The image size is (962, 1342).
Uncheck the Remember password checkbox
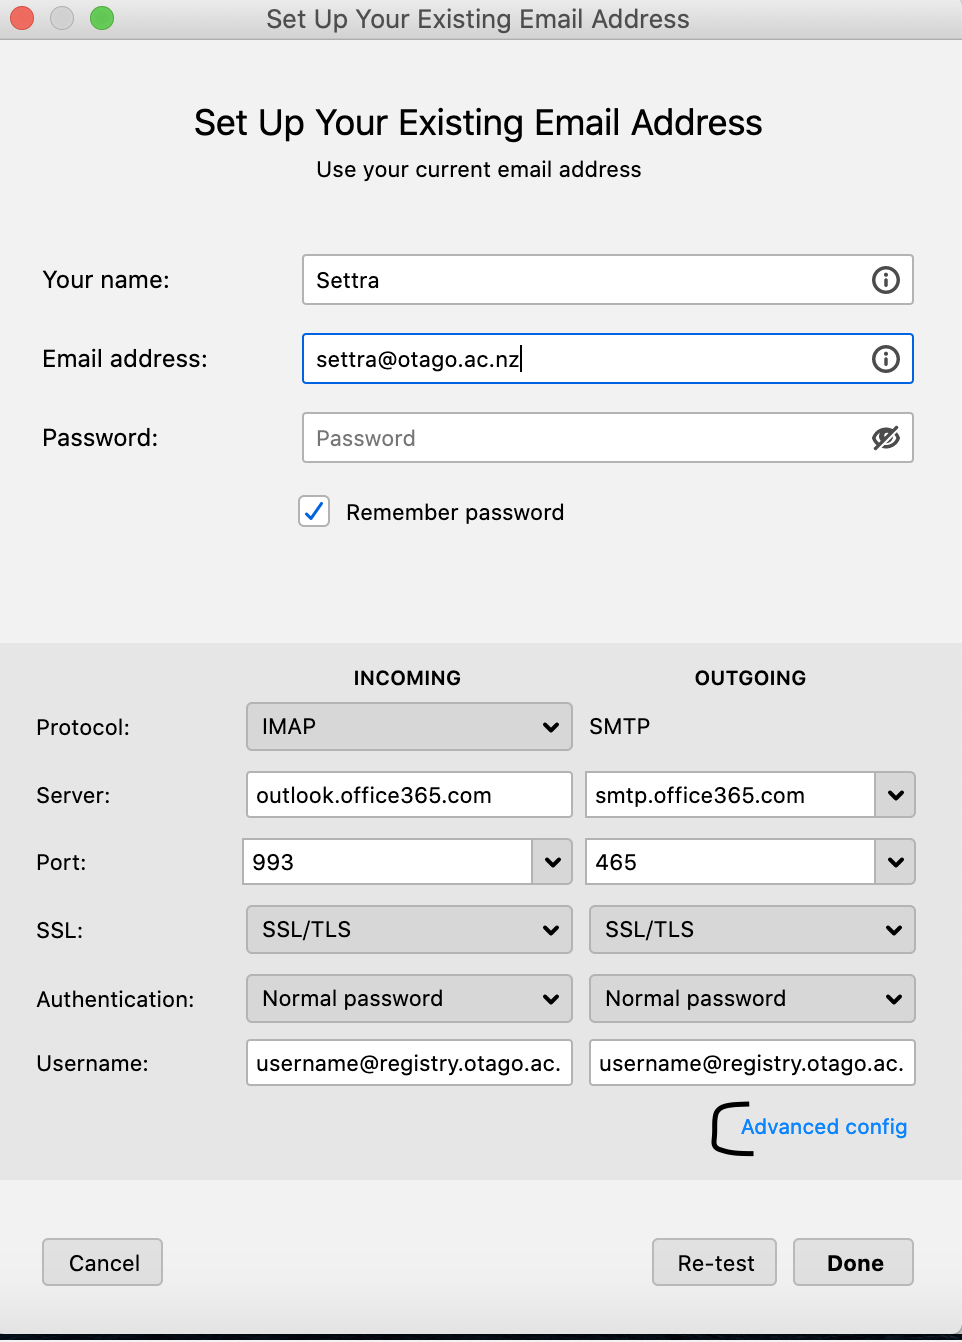tap(314, 512)
